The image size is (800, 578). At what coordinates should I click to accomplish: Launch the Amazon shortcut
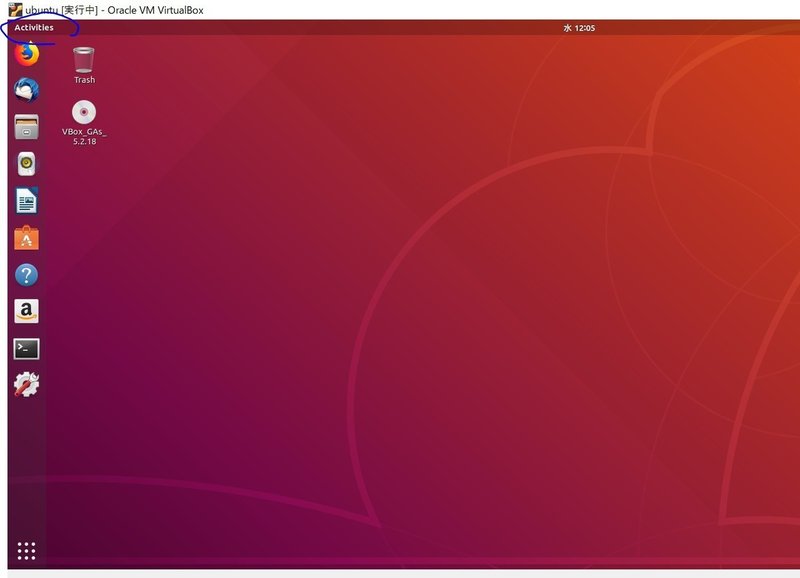pyautogui.click(x=27, y=311)
